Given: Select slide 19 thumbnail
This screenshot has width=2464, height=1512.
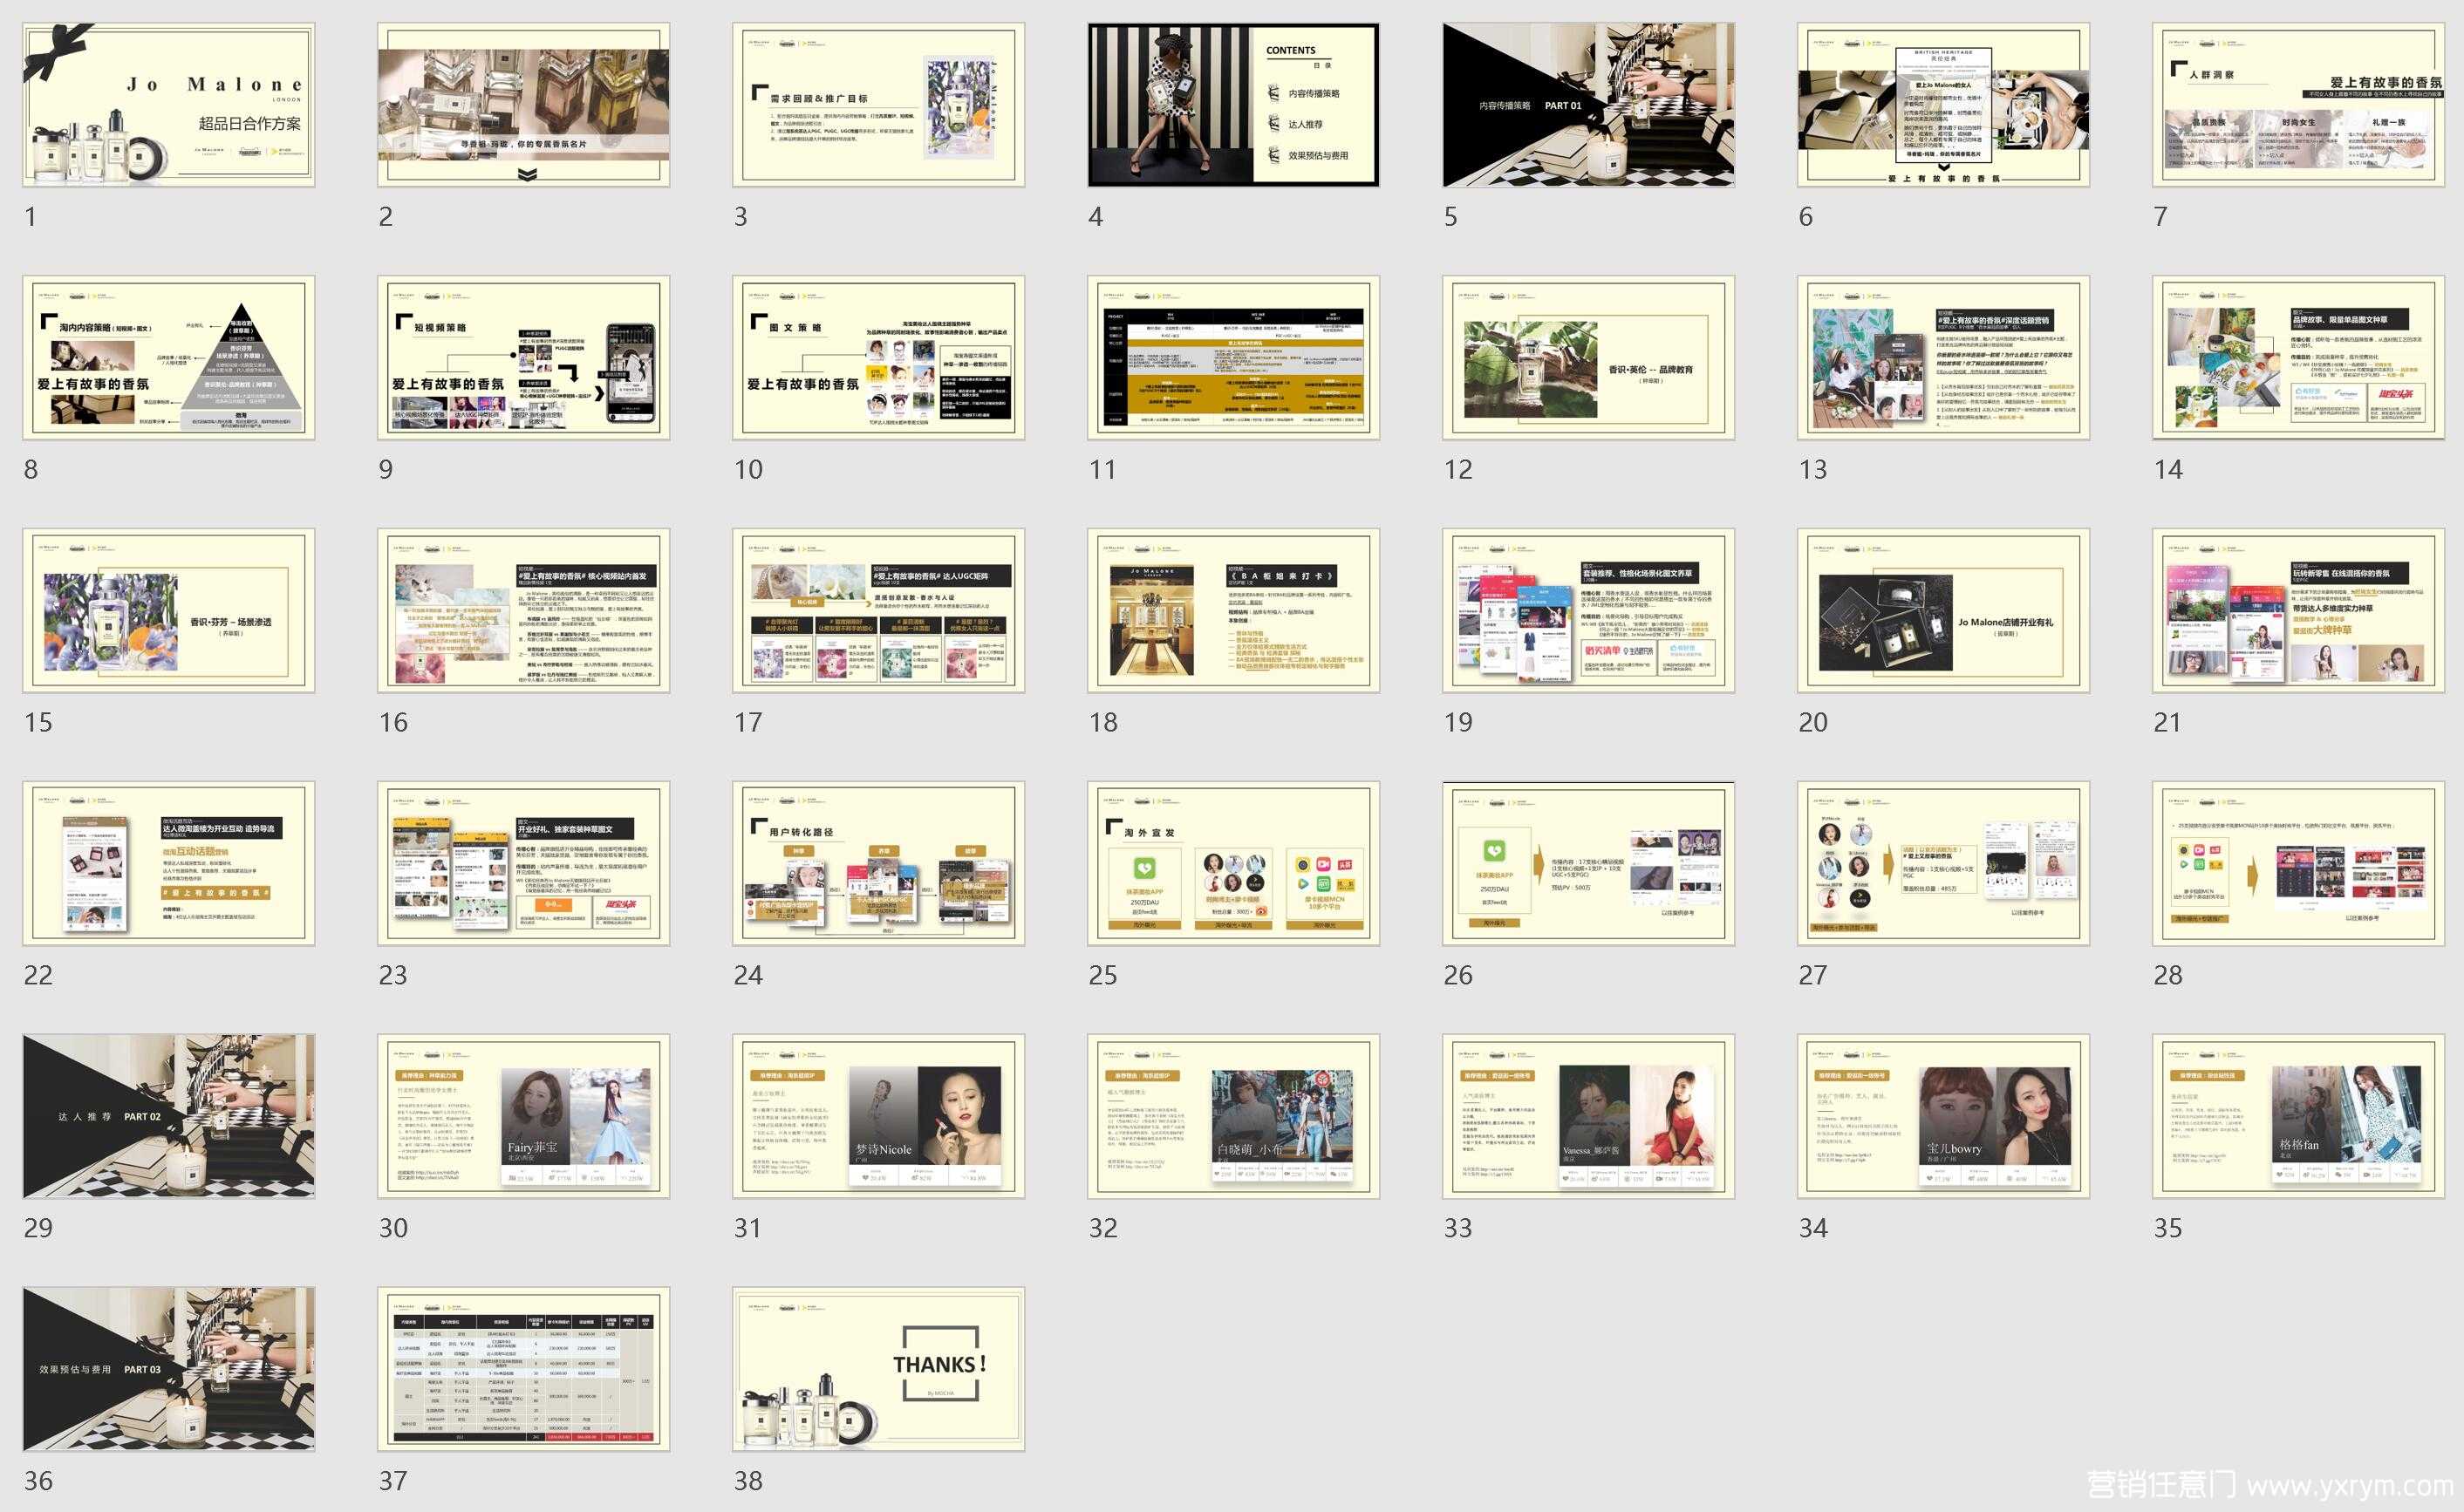Looking at the screenshot, I should (1589, 611).
